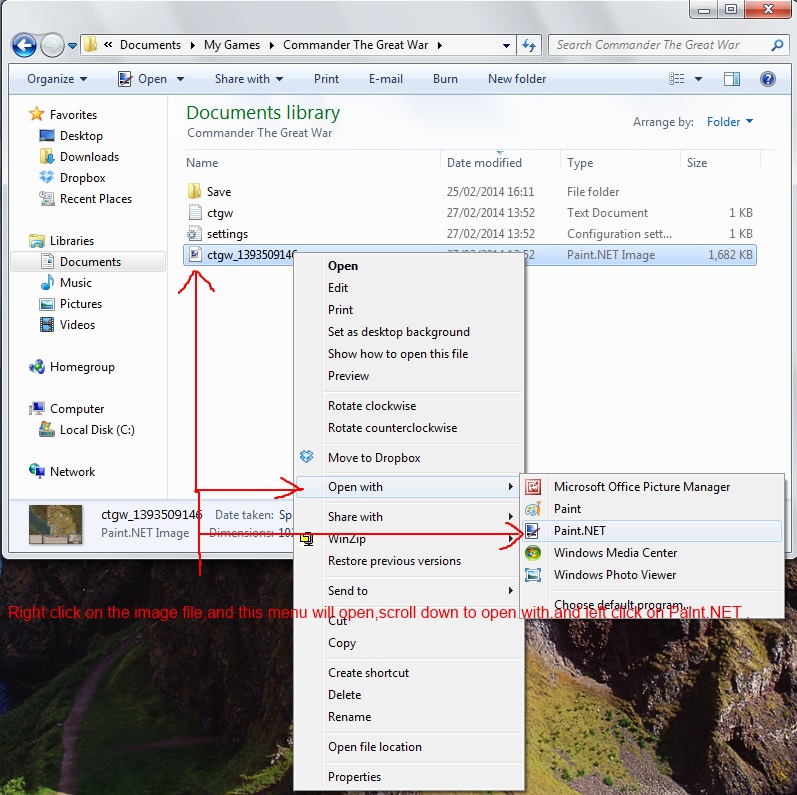Image resolution: width=797 pixels, height=795 pixels.
Task: Select the ctgw_139350914 image file icon
Action: pos(194,255)
